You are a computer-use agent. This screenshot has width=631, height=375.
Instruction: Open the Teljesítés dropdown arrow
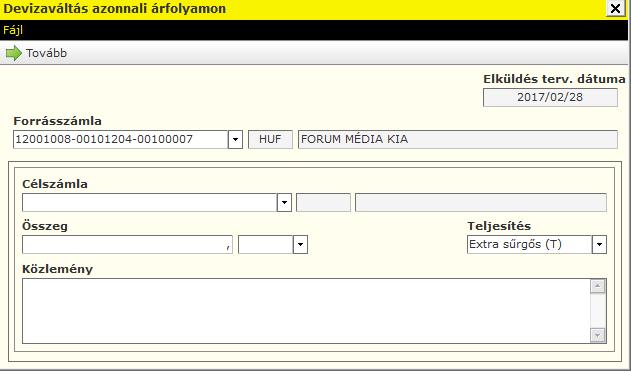point(599,245)
